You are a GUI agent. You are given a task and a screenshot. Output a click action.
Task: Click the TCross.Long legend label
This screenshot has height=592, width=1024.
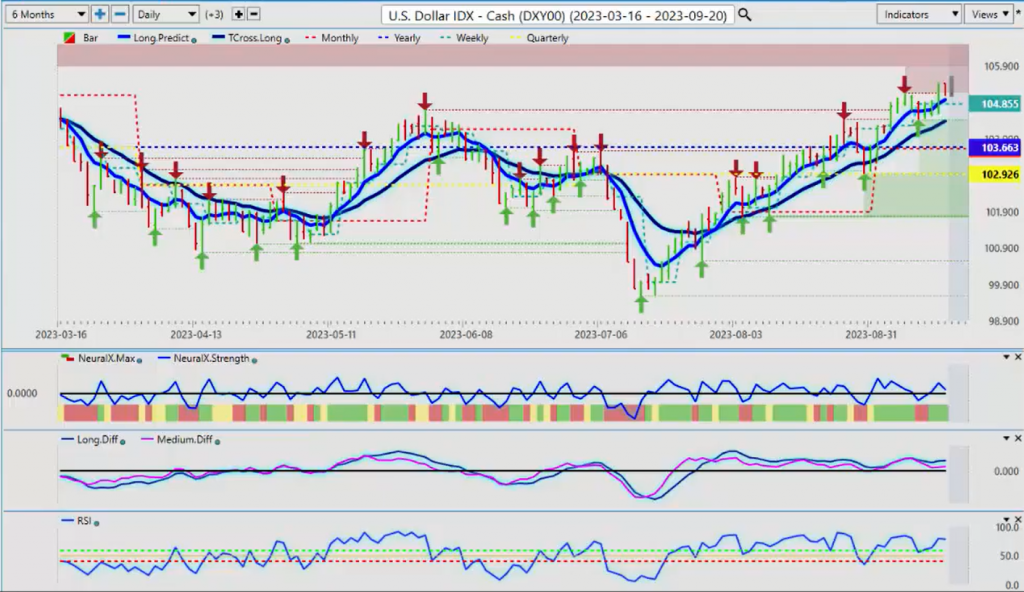point(255,38)
